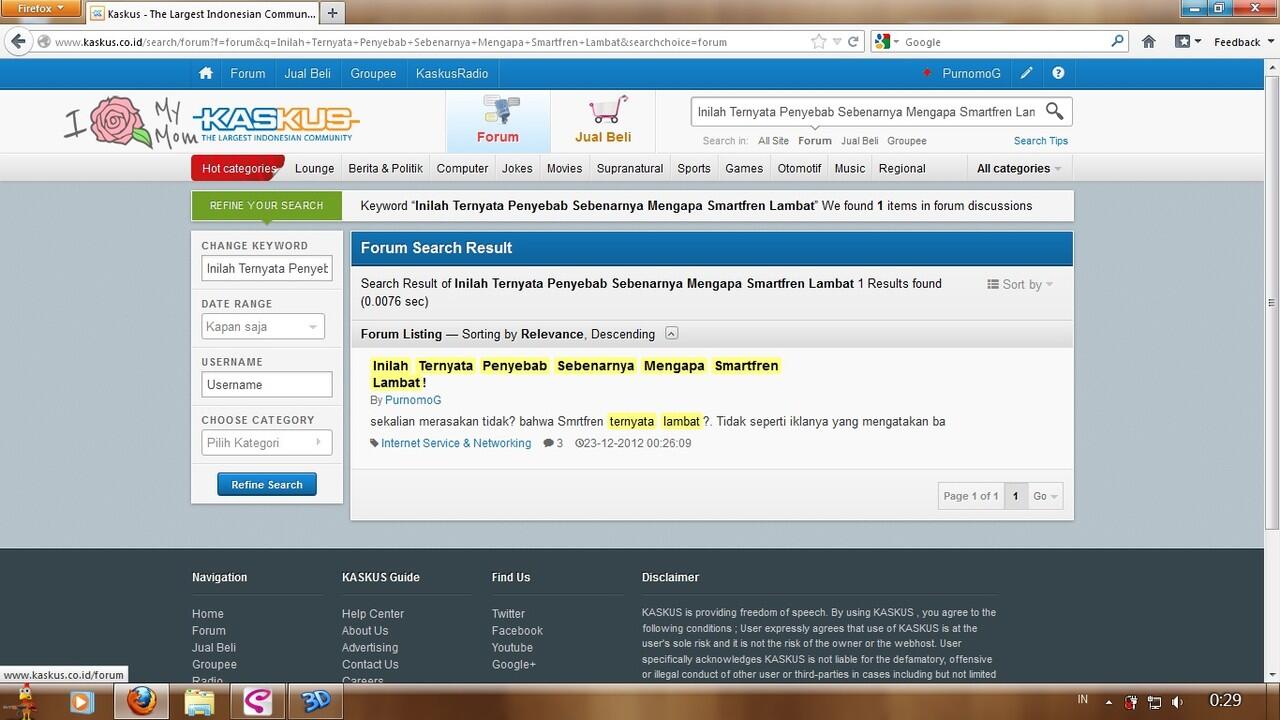Select the Forum tab with icon
This screenshot has width=1280, height=720.
point(498,121)
